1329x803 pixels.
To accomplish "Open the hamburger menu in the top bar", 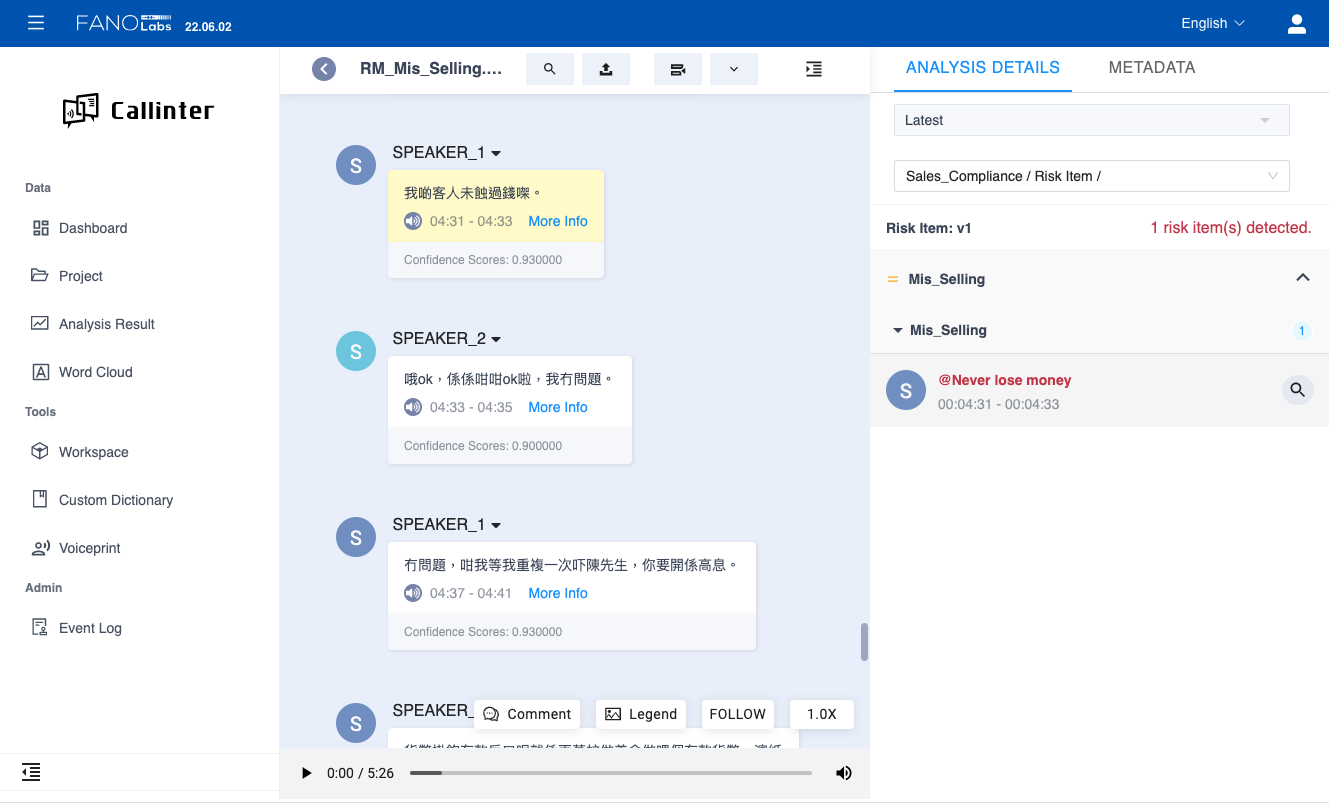I will click(36, 23).
